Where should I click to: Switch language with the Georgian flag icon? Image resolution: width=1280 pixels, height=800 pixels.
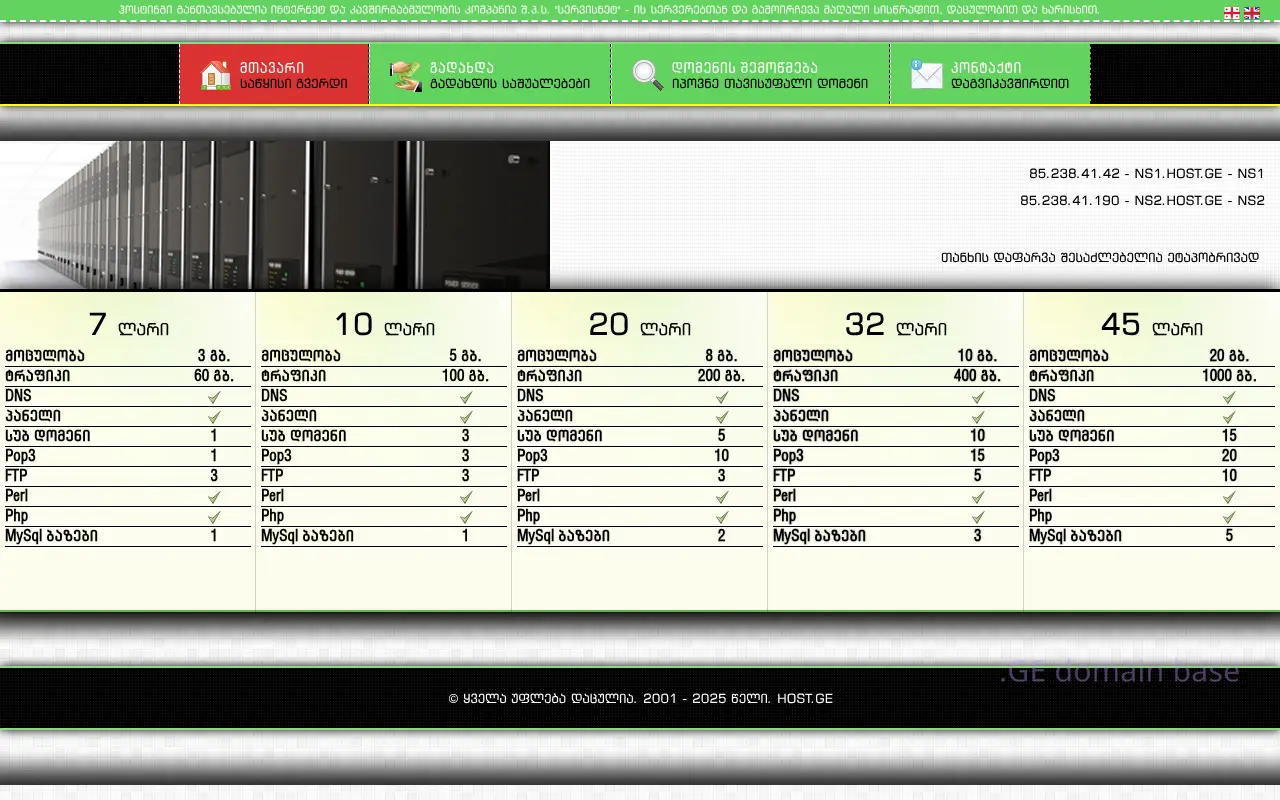click(x=1232, y=14)
